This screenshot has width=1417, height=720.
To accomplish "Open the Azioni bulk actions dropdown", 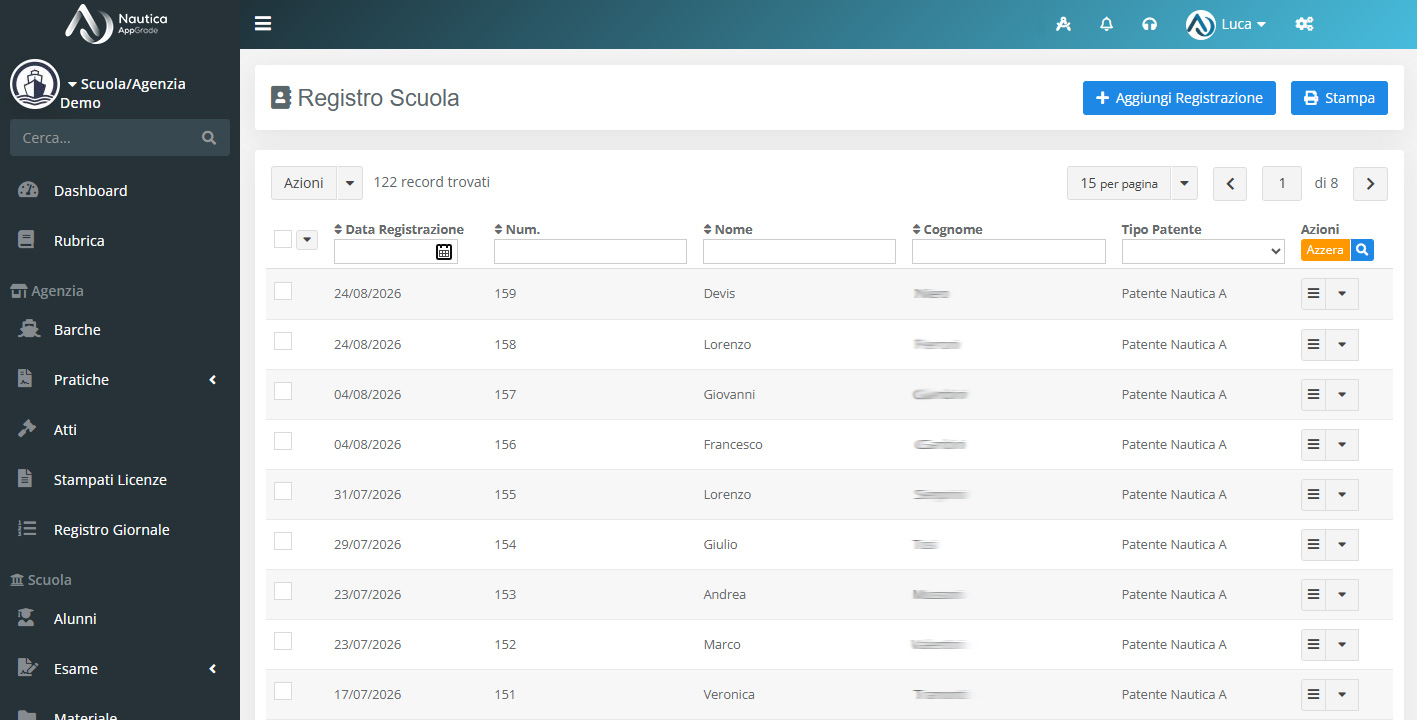I will tap(350, 183).
